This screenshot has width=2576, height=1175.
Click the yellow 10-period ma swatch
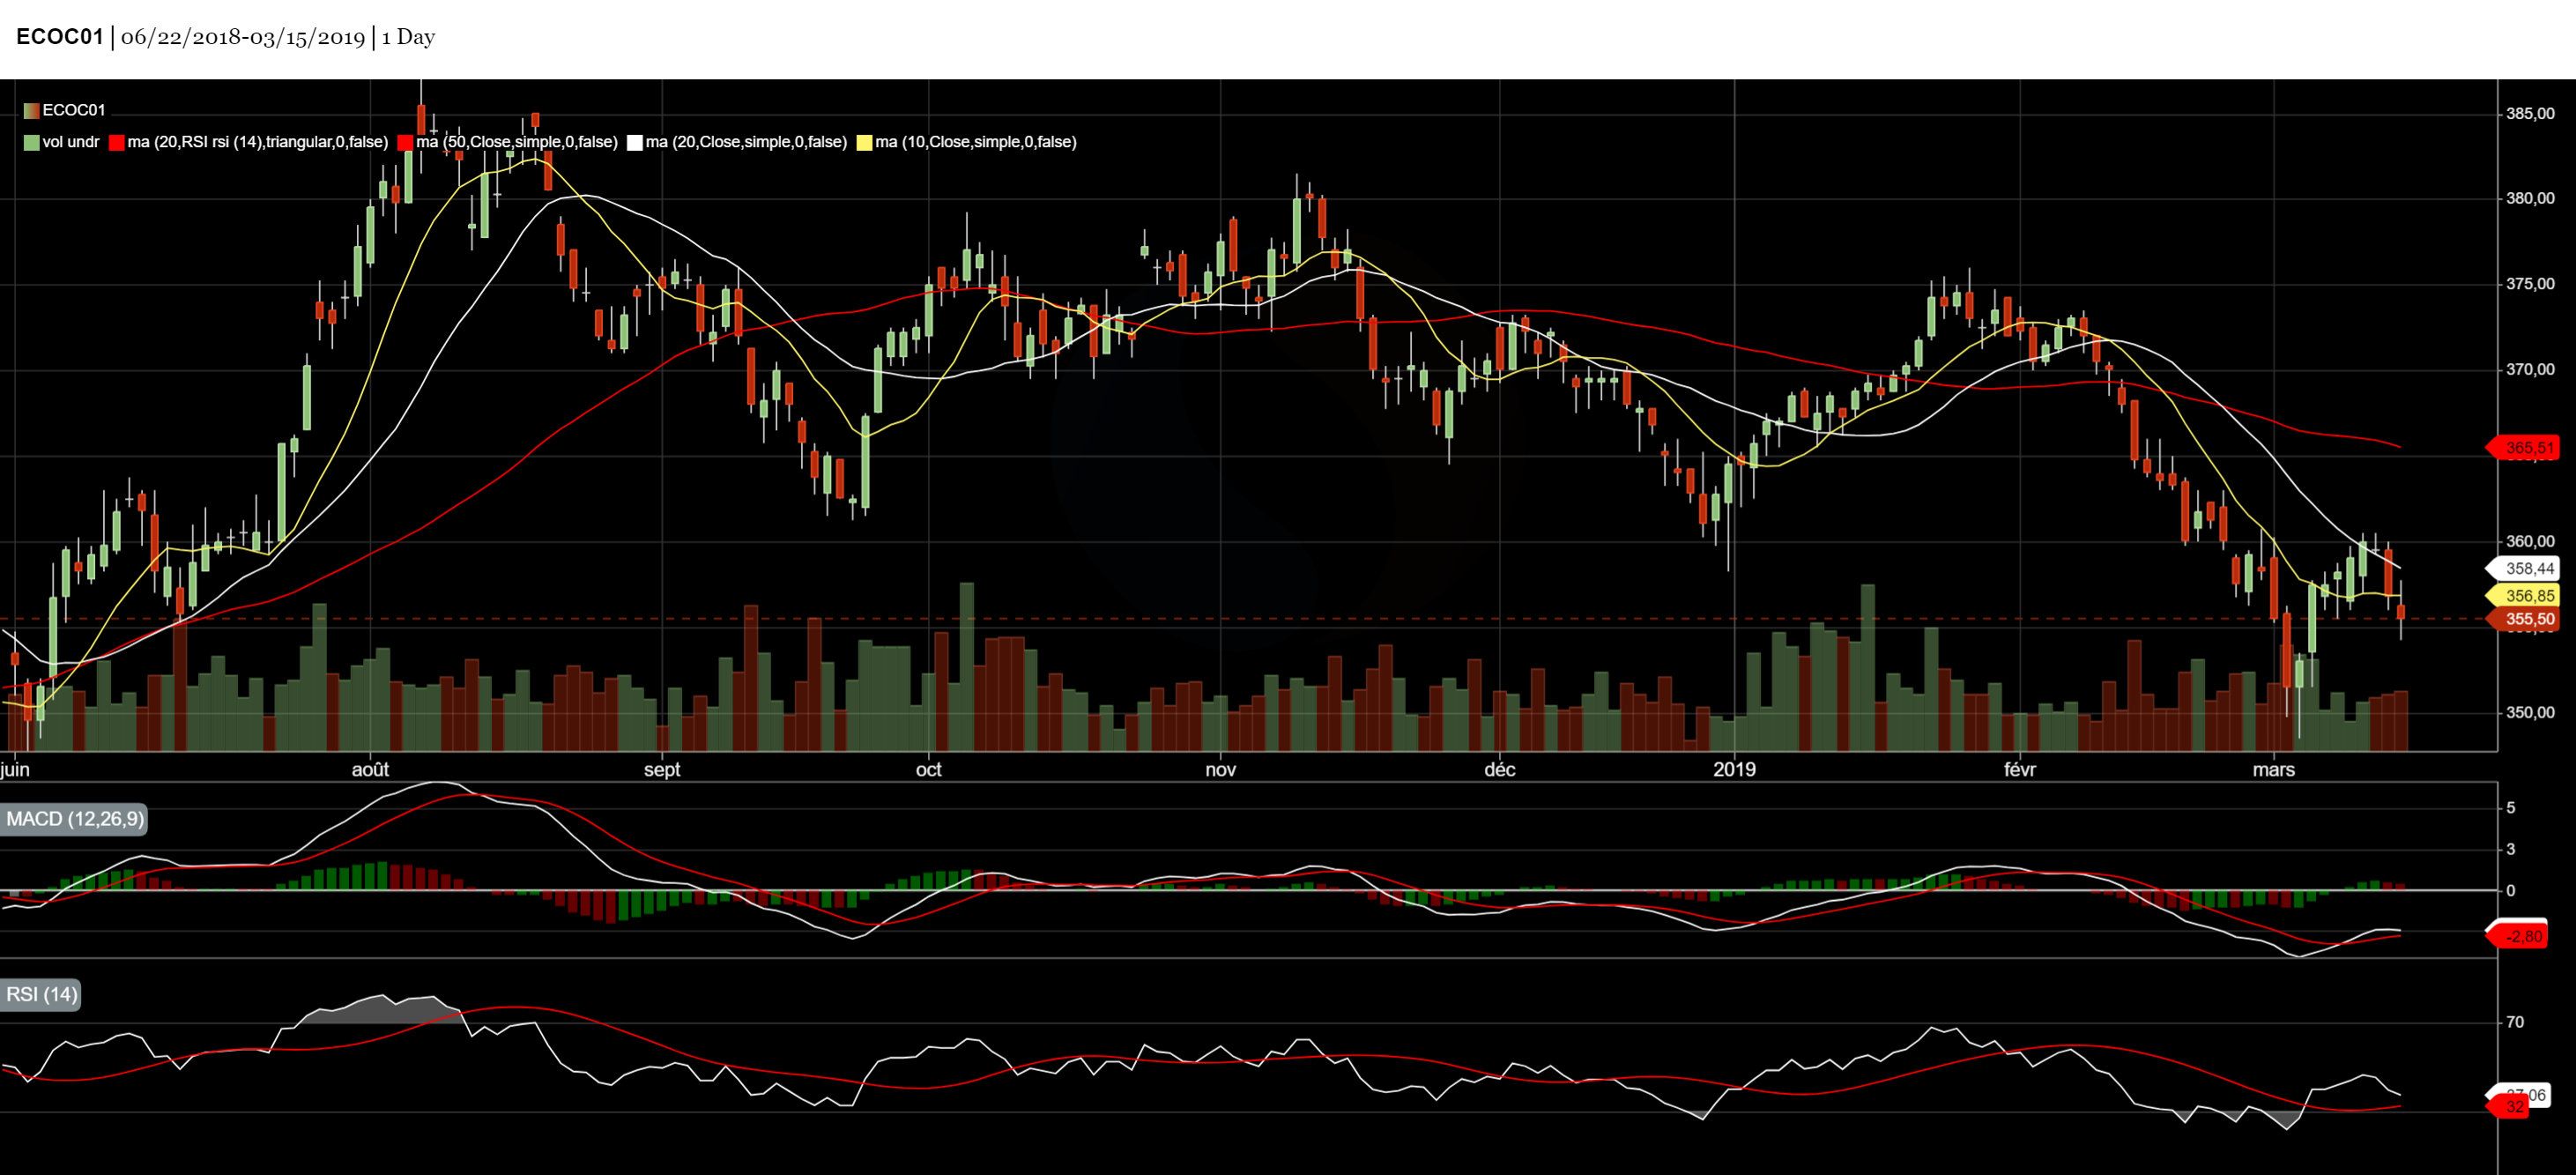click(x=865, y=142)
